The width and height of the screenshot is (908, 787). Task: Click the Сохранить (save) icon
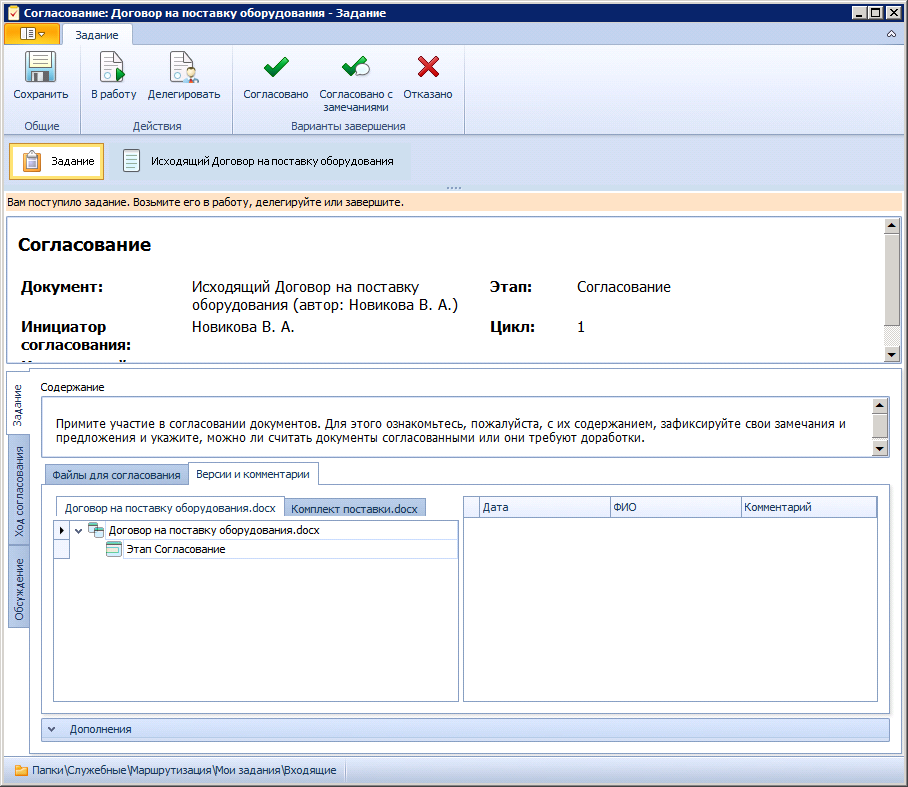coord(38,67)
